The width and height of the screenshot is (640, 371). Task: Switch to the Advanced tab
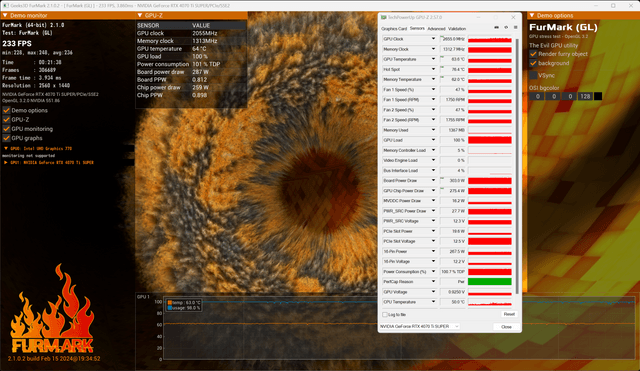coord(436,29)
